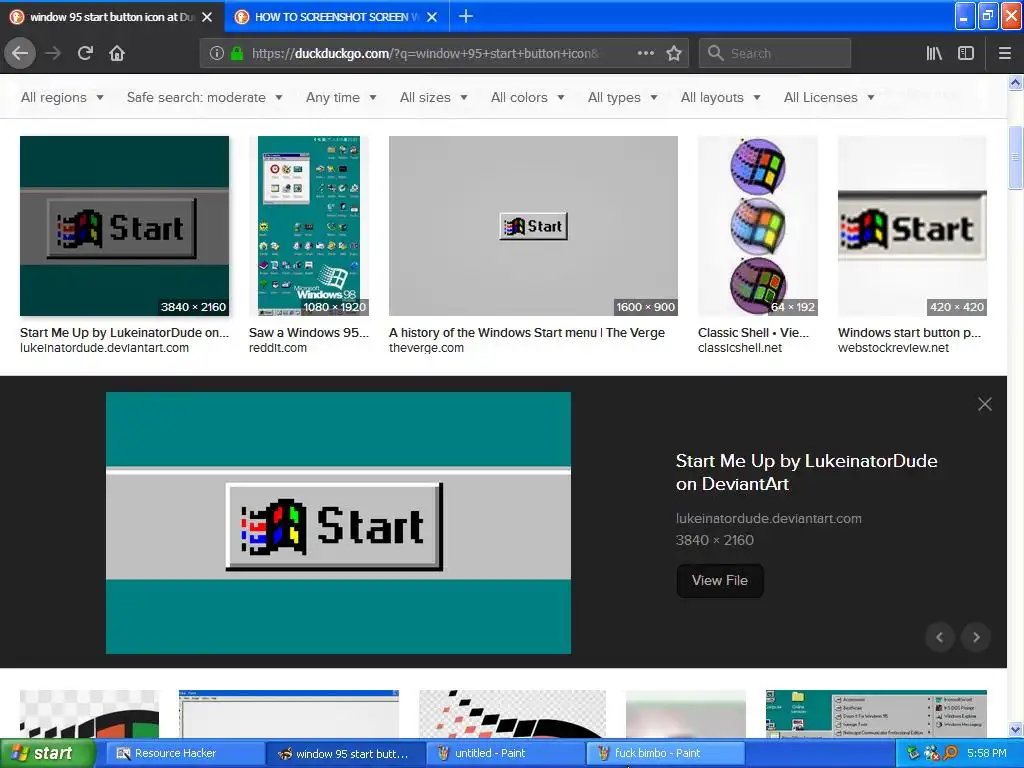Click the magnifier tray icon
Screen dimensions: 1024x768
[950, 753]
